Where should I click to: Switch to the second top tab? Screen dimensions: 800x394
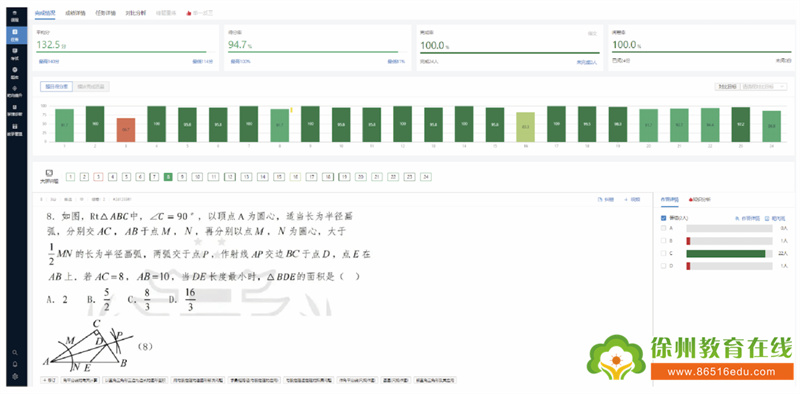76,13
